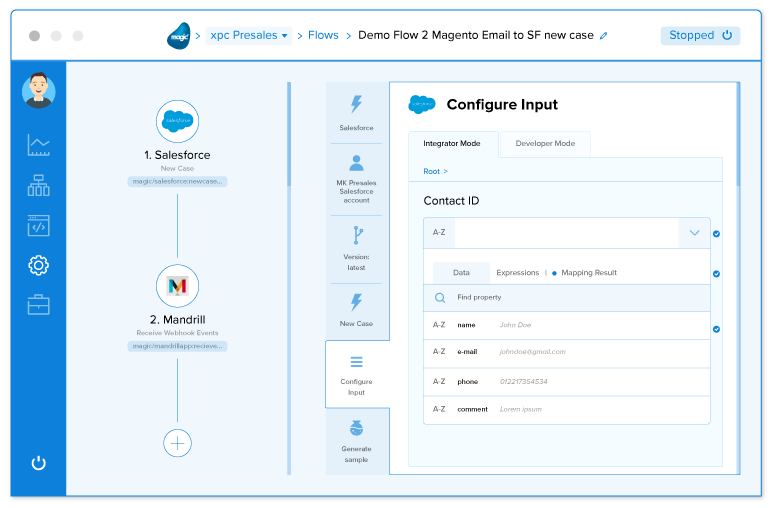Toggle the check mark beside Contact ID field

[716, 234]
